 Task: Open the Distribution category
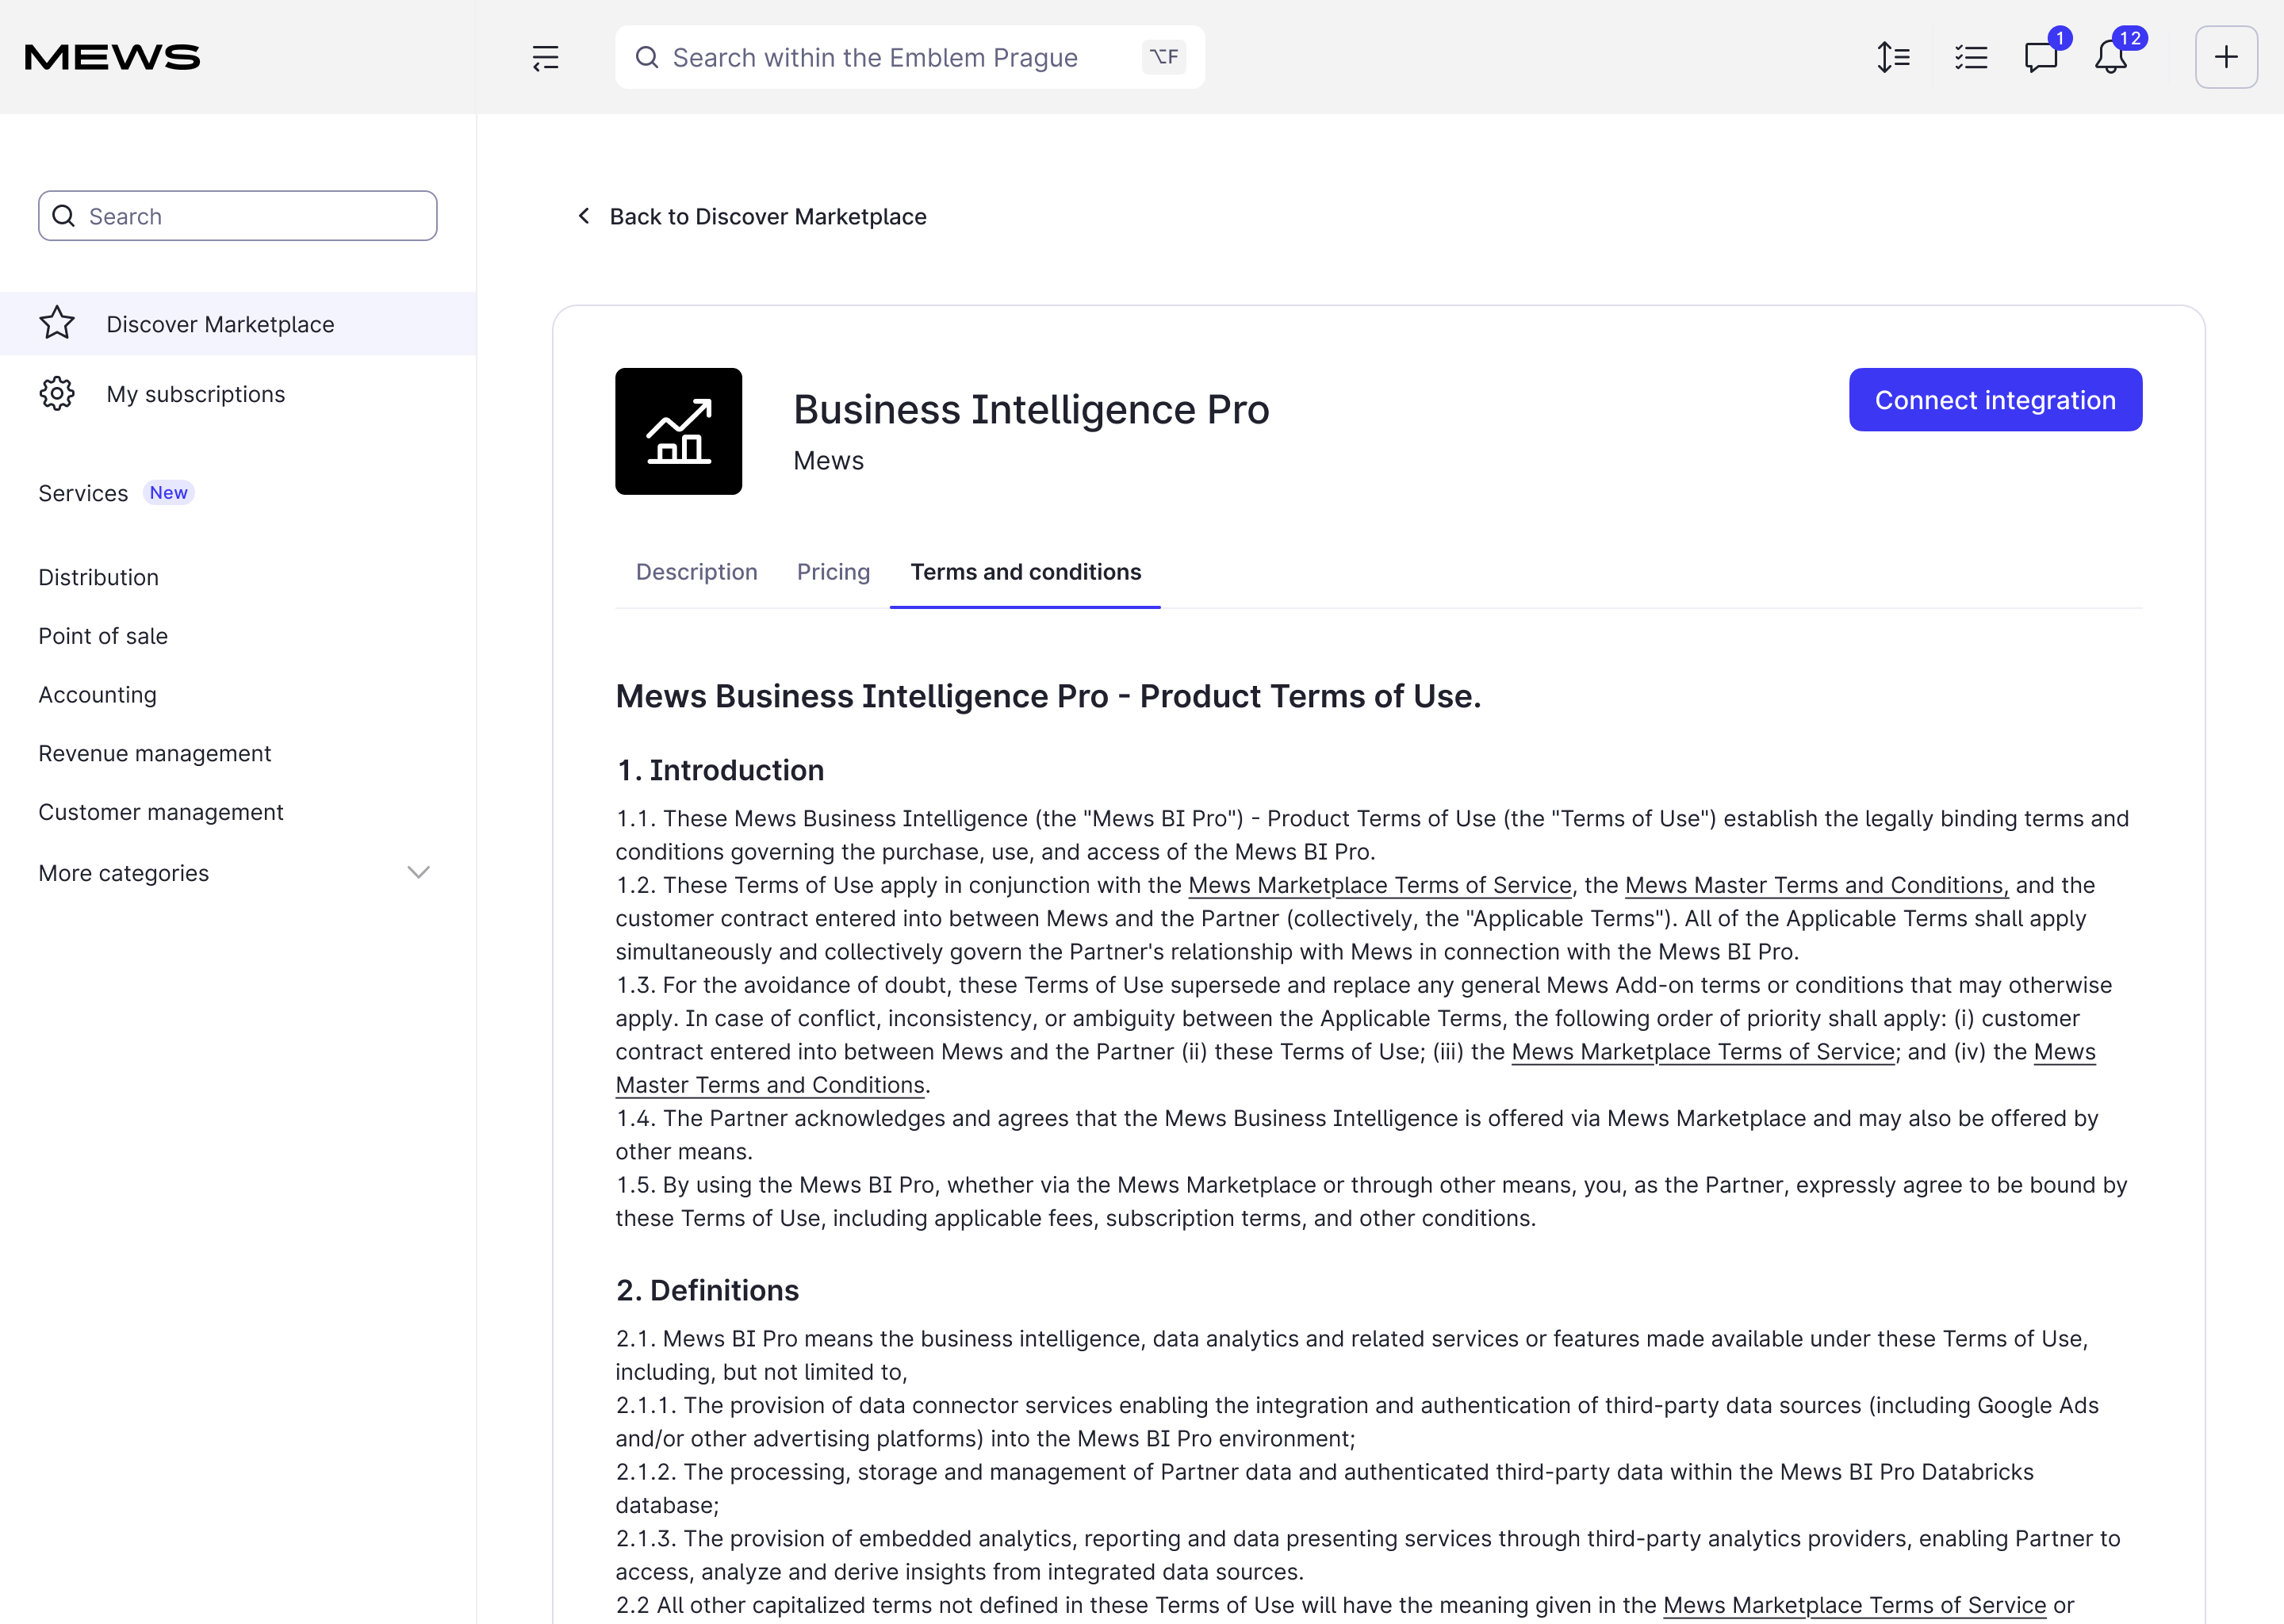tap(98, 577)
